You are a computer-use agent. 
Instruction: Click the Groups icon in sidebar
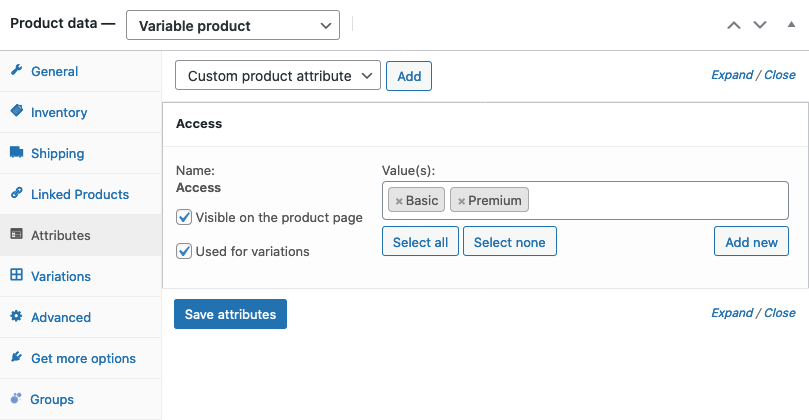[x=16, y=399]
